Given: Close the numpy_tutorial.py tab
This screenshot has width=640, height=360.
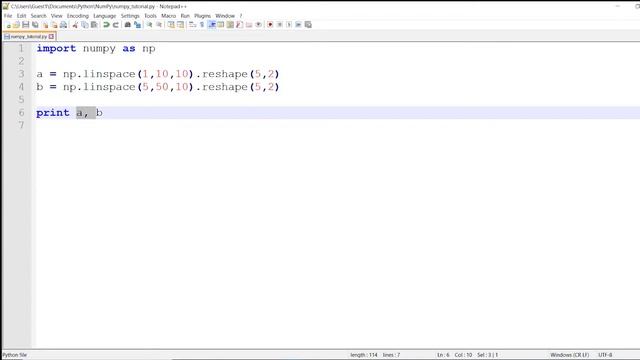Looking at the screenshot, I should coord(51,36).
